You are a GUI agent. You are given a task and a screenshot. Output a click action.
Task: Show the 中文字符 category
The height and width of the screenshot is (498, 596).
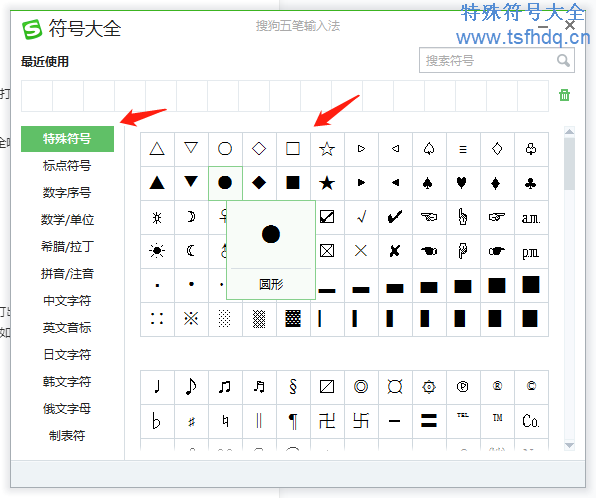point(67,301)
